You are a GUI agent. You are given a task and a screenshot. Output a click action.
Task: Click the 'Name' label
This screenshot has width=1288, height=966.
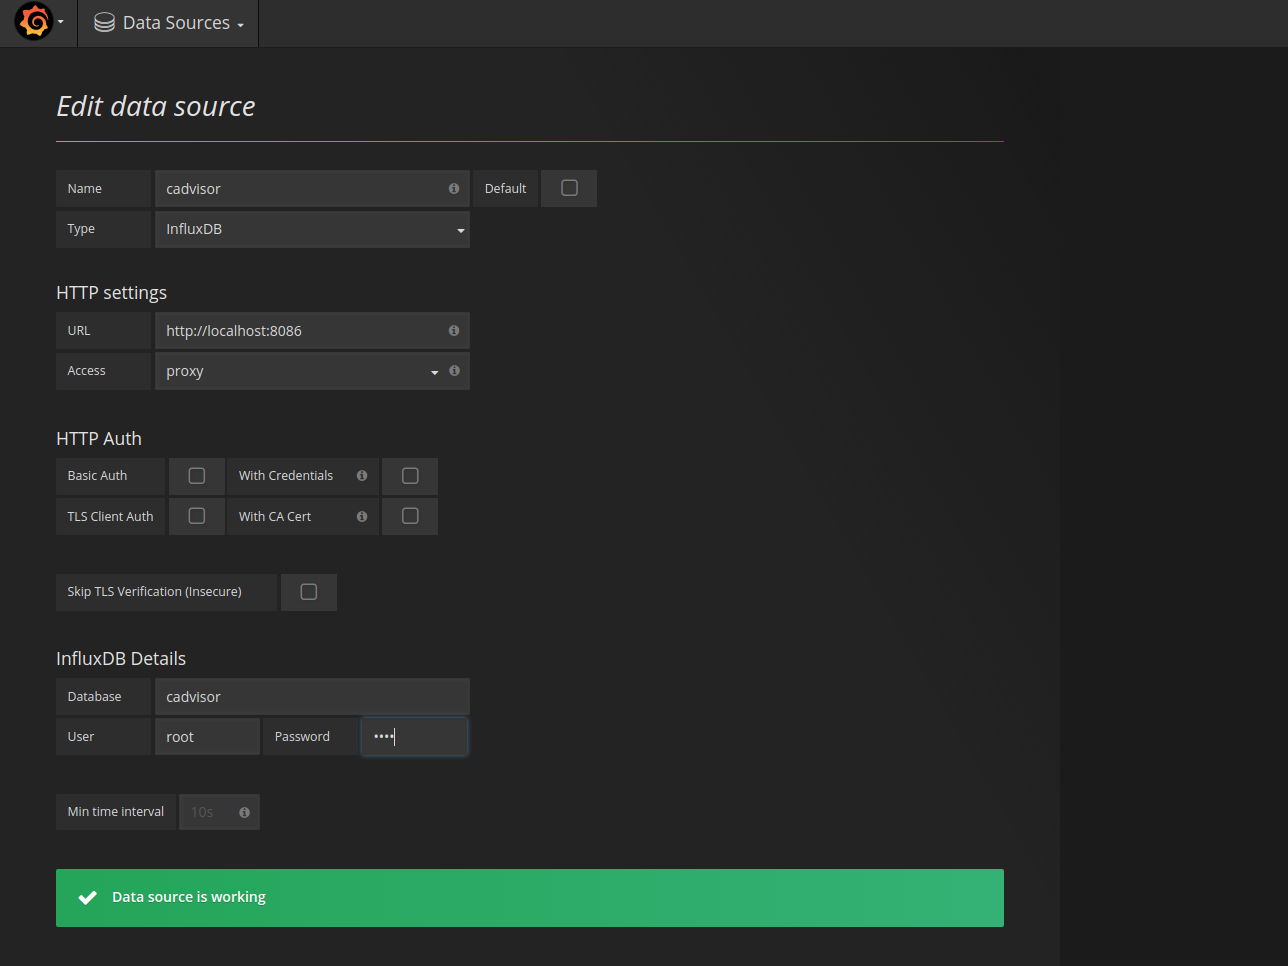coord(85,189)
